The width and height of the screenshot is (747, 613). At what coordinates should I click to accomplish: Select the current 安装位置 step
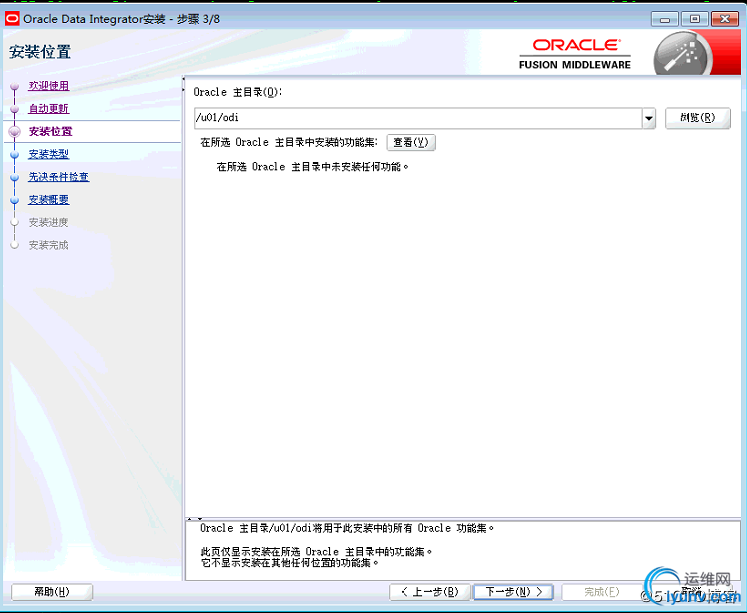pos(50,131)
